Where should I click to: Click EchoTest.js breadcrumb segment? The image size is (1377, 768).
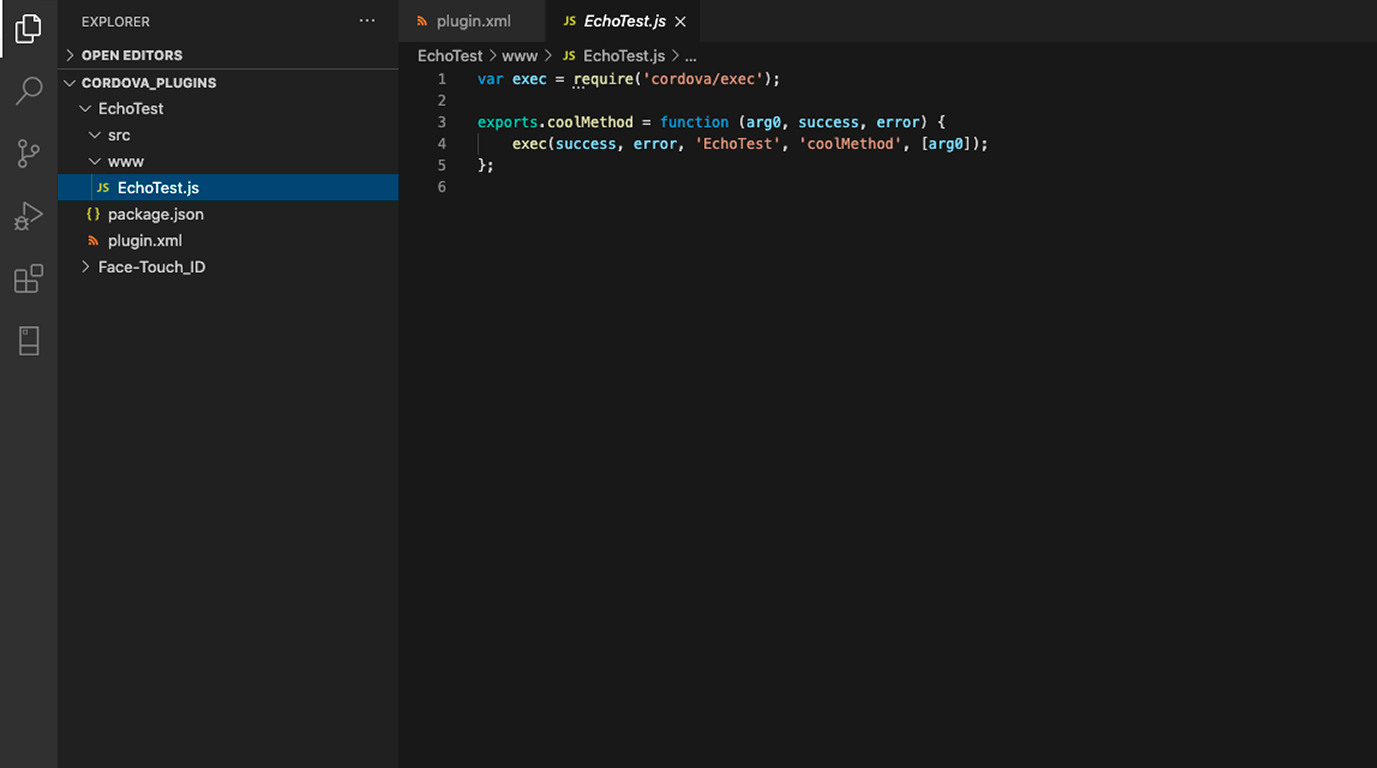624,56
